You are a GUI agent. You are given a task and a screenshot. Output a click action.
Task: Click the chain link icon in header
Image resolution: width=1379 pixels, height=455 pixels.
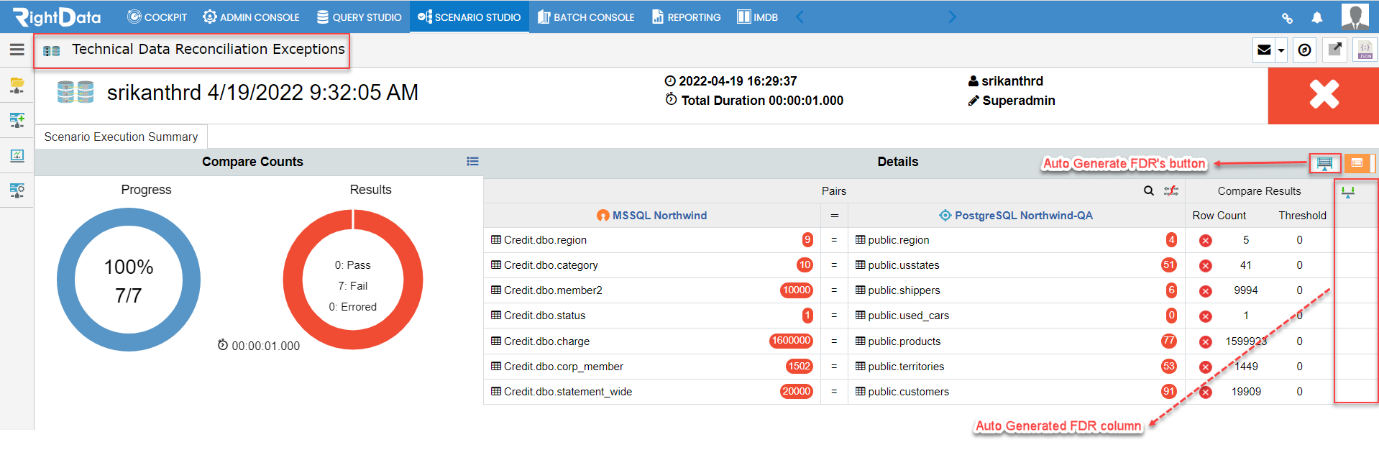(x=1288, y=18)
